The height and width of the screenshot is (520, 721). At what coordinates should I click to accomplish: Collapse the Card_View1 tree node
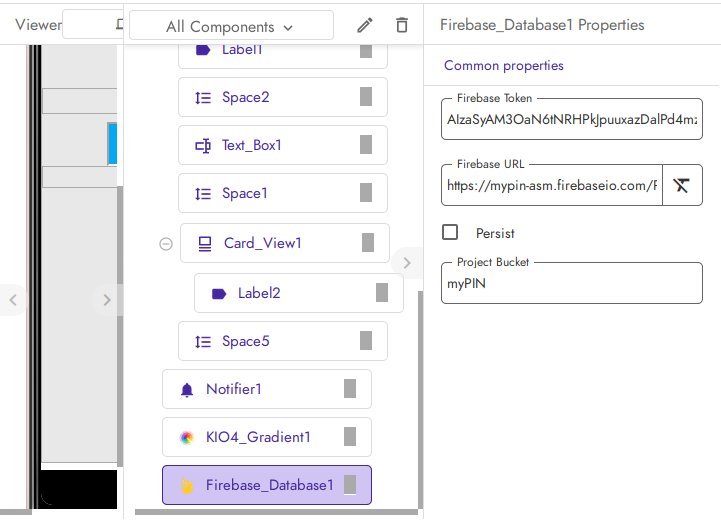(x=166, y=243)
